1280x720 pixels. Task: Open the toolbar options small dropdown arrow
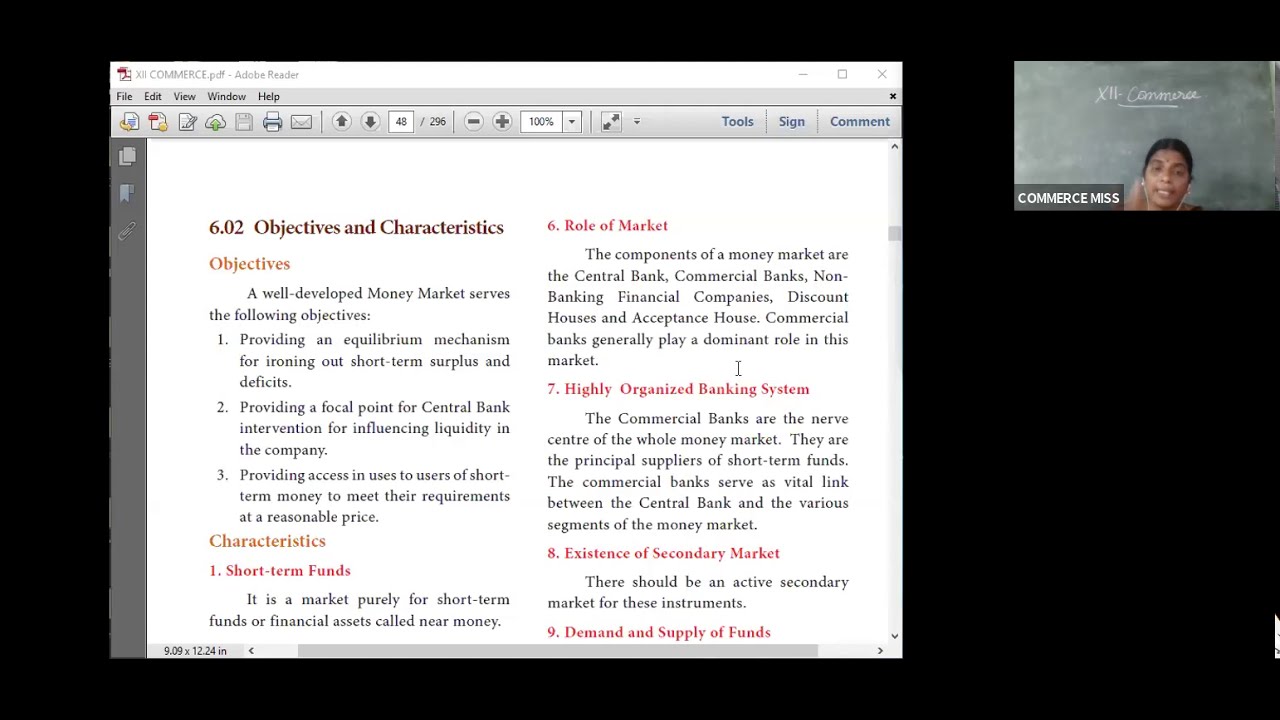point(636,122)
